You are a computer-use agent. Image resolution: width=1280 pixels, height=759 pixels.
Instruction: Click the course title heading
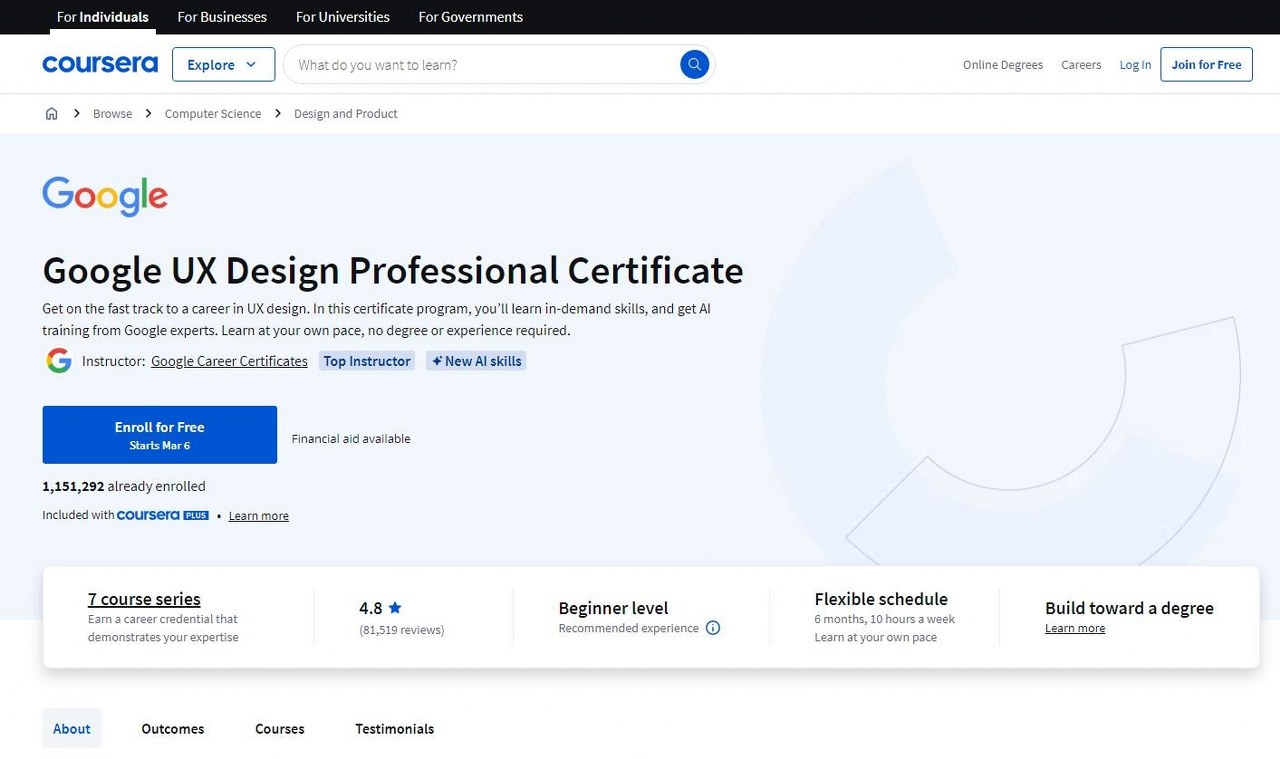tap(393, 270)
